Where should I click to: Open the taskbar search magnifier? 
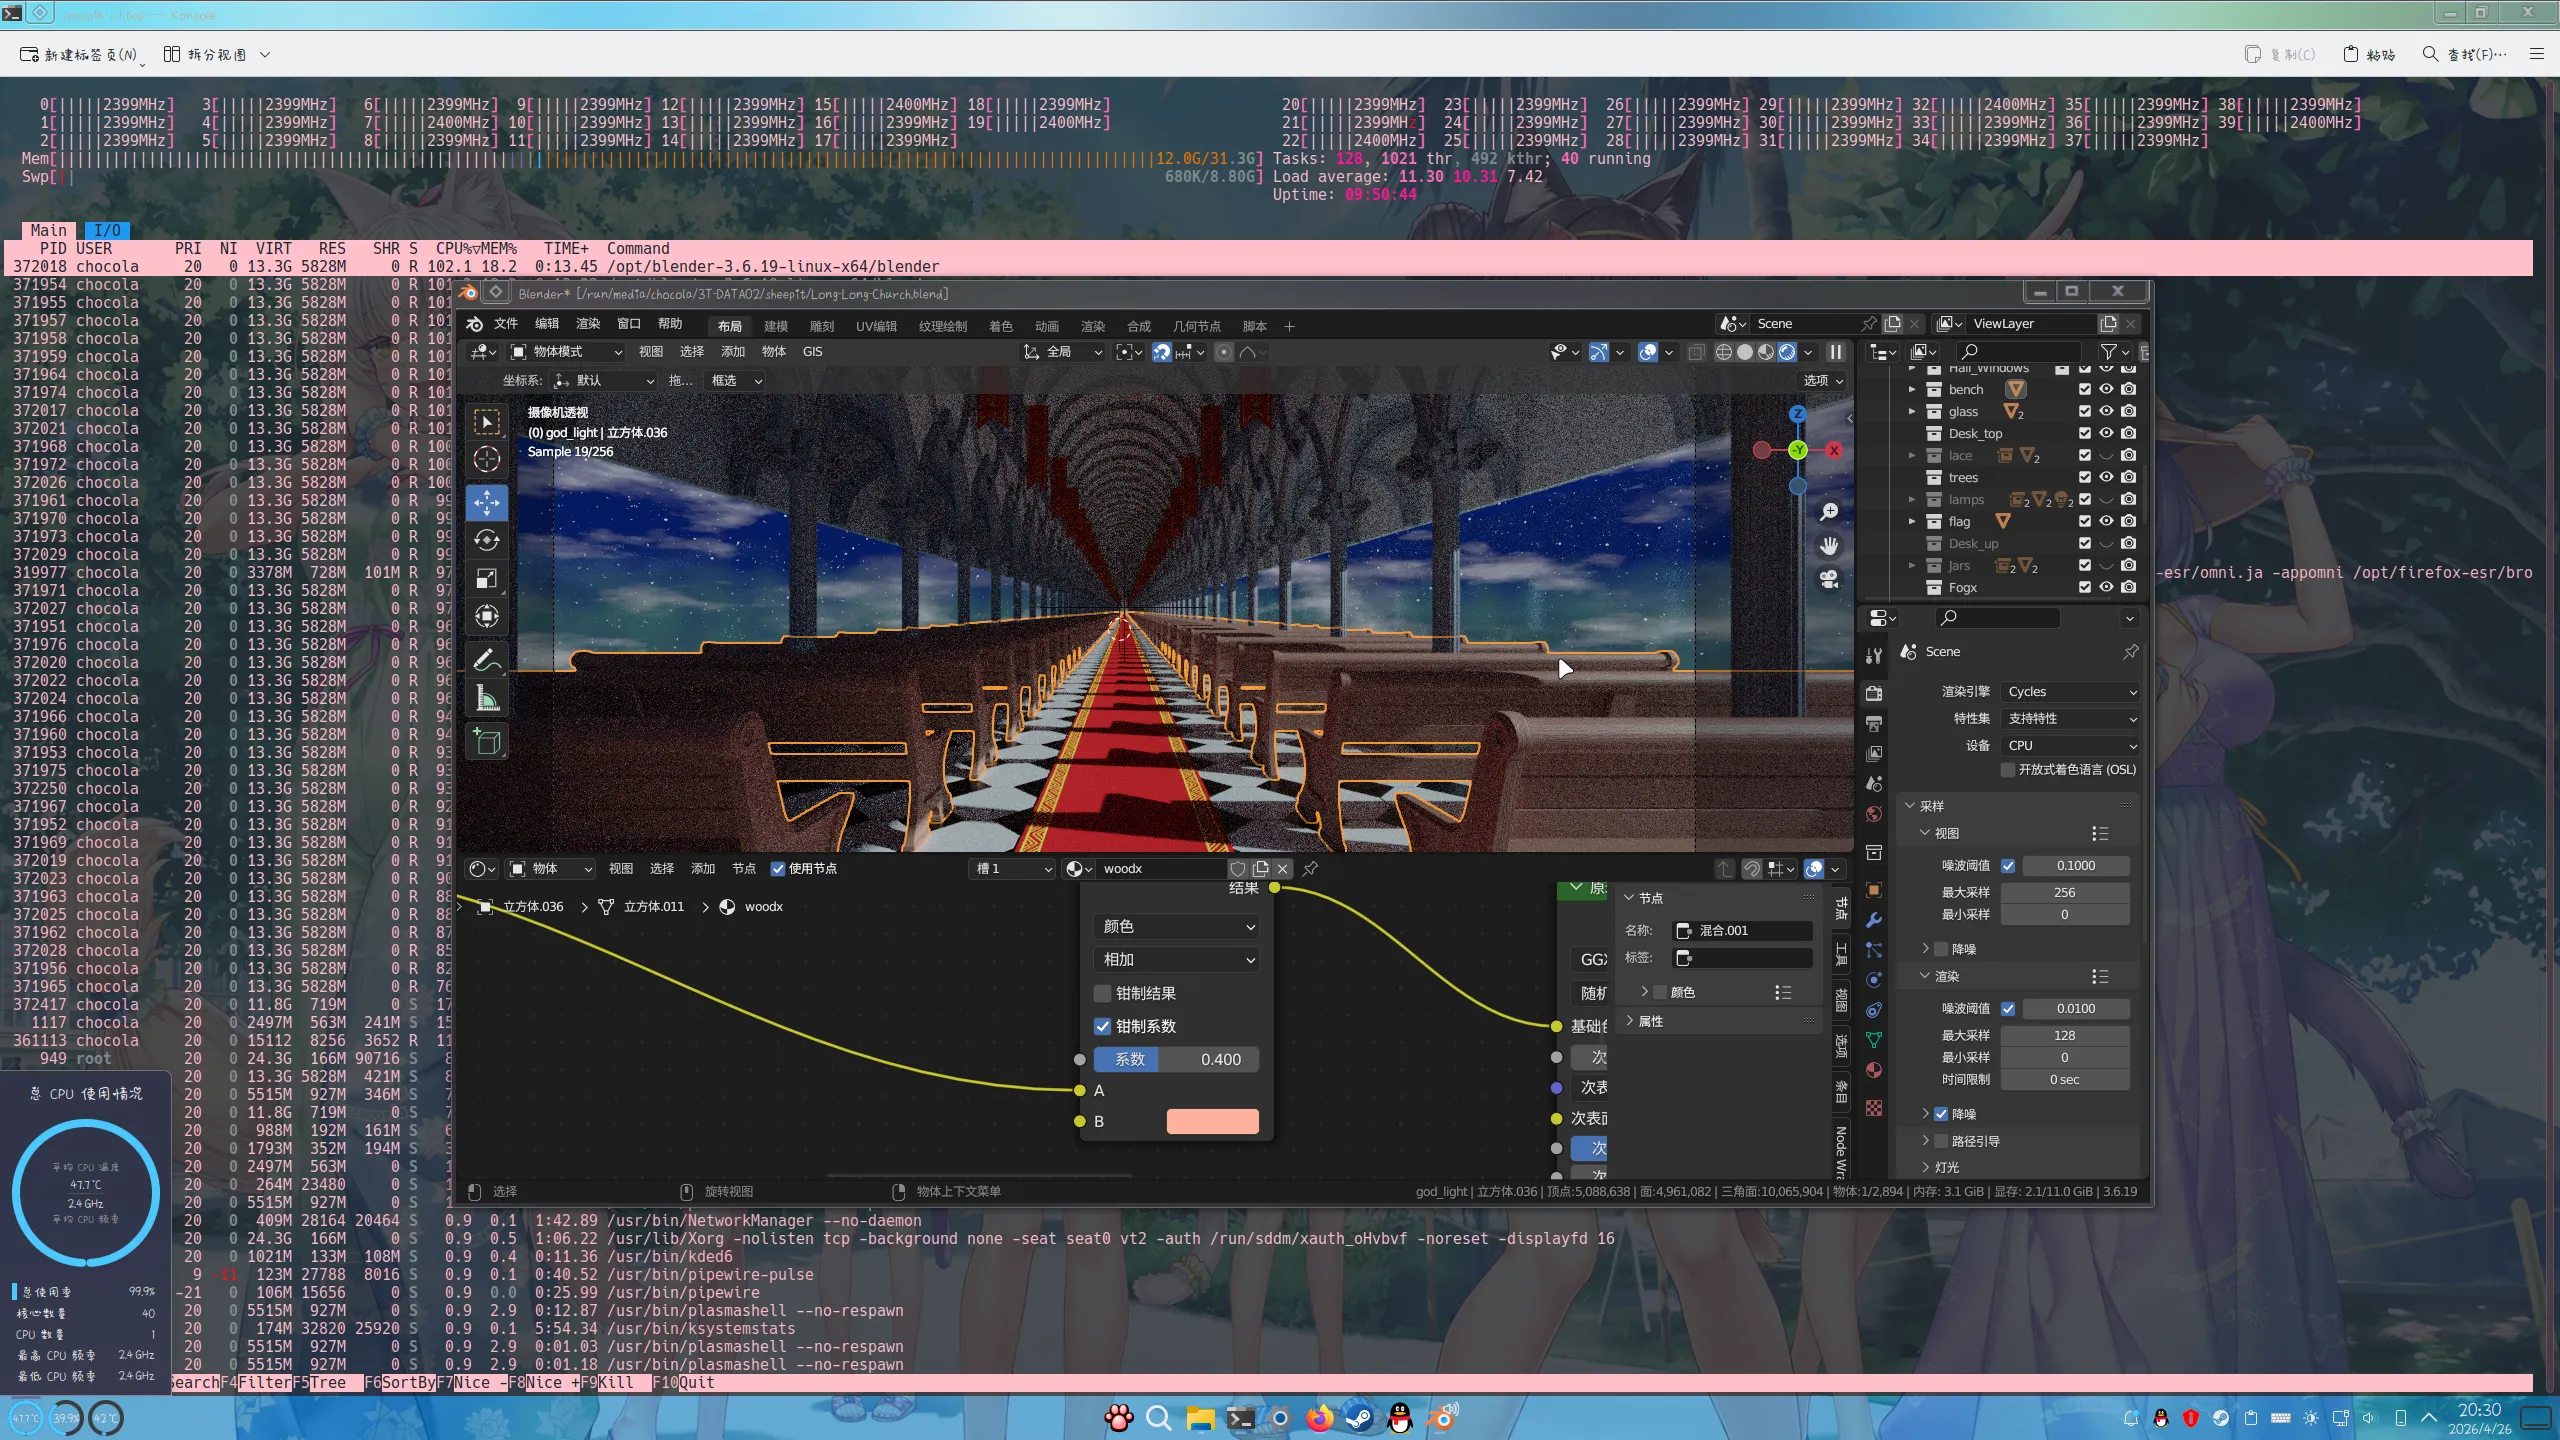click(1159, 1418)
